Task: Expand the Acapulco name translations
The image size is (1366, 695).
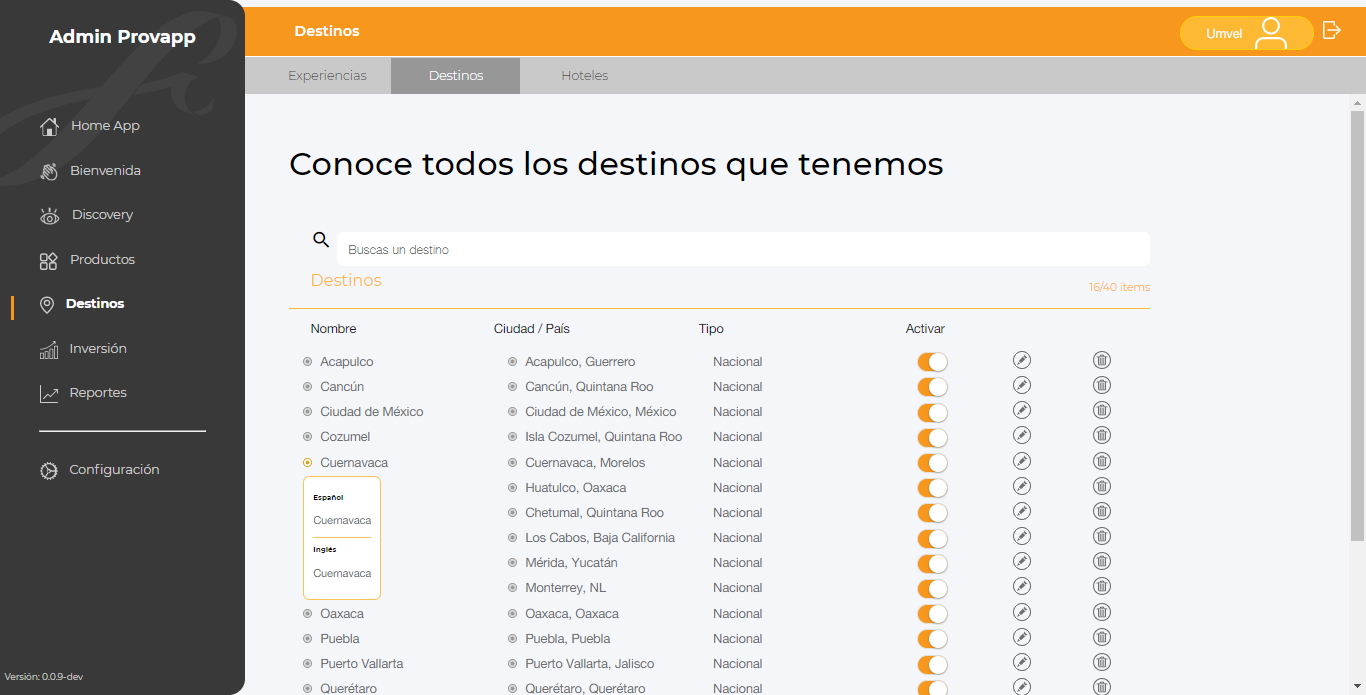Action: (308, 362)
